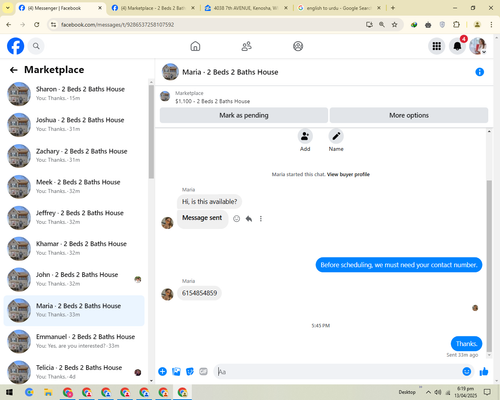
Task: Attach a photo file in the composer
Action: [x=176, y=371]
